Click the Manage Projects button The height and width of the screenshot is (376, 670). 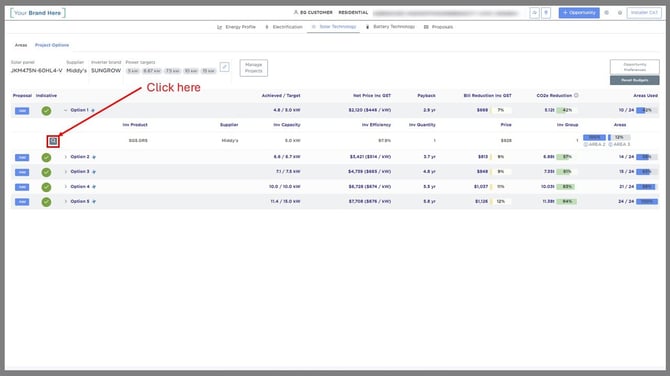[253, 68]
